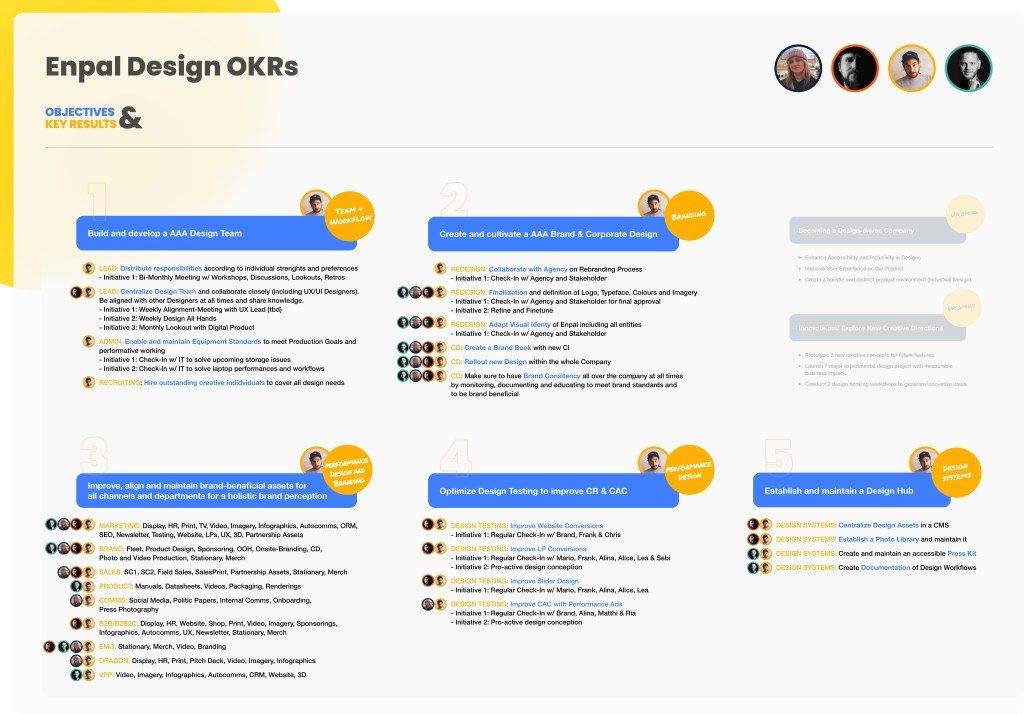Screen dimensions: 1024x714
Task: Select the orange-bordered bearded avatar at top
Action: [x=855, y=68]
